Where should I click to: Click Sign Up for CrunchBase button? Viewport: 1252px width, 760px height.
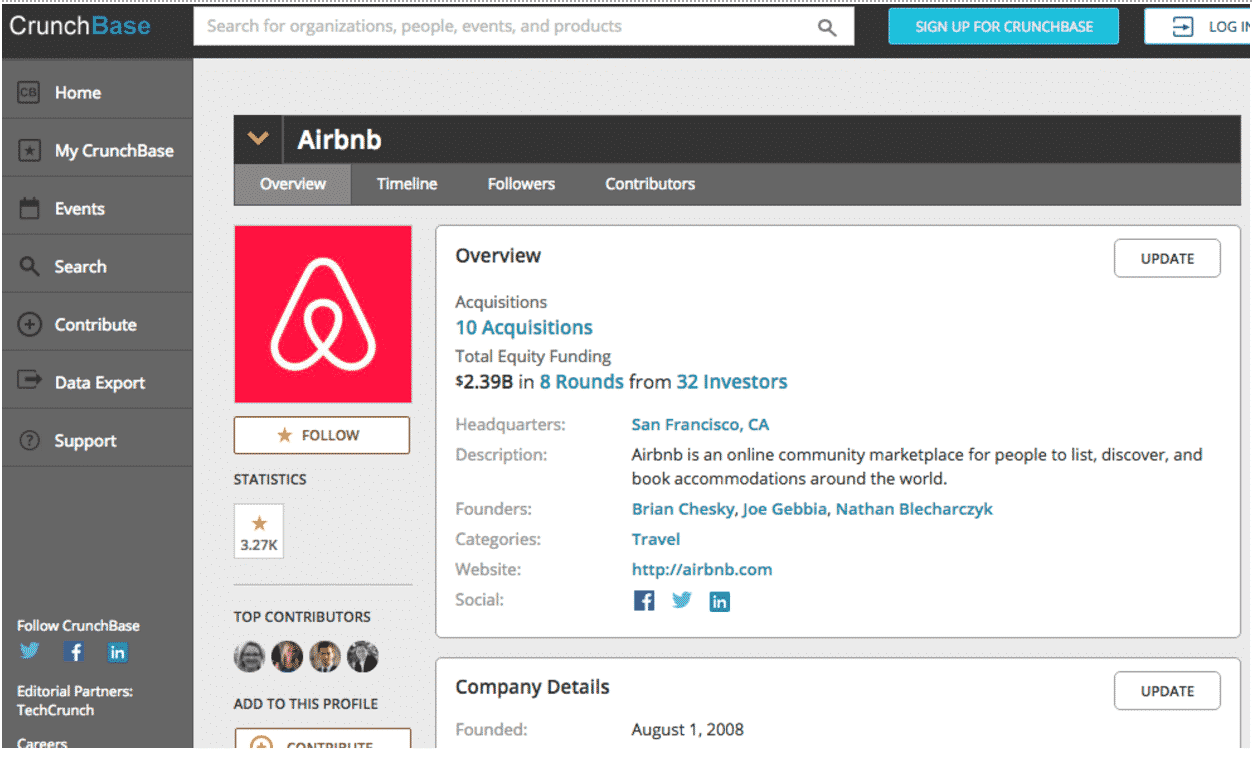(x=1004, y=27)
